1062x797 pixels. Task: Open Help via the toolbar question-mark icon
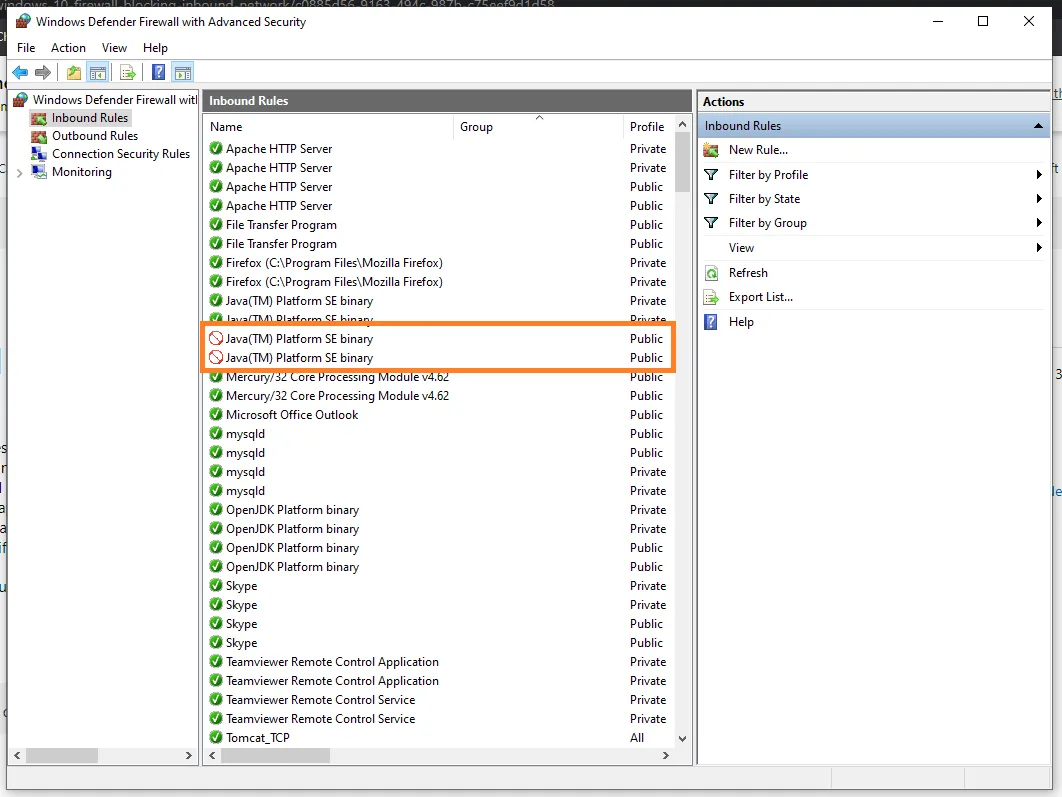[158, 72]
